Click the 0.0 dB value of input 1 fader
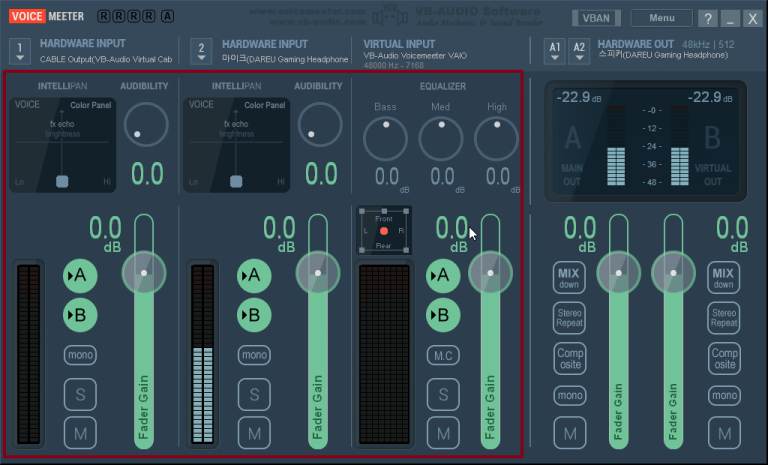The height and width of the screenshot is (465, 768). click(105, 234)
